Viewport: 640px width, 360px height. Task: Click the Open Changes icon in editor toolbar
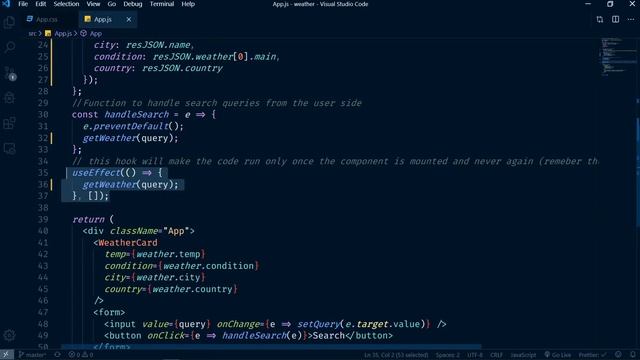pyautogui.click(x=600, y=19)
